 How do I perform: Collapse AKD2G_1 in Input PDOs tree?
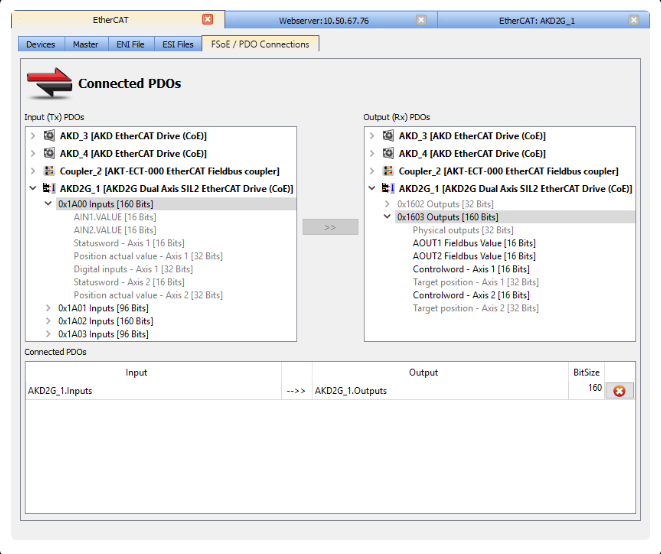[x=33, y=188]
